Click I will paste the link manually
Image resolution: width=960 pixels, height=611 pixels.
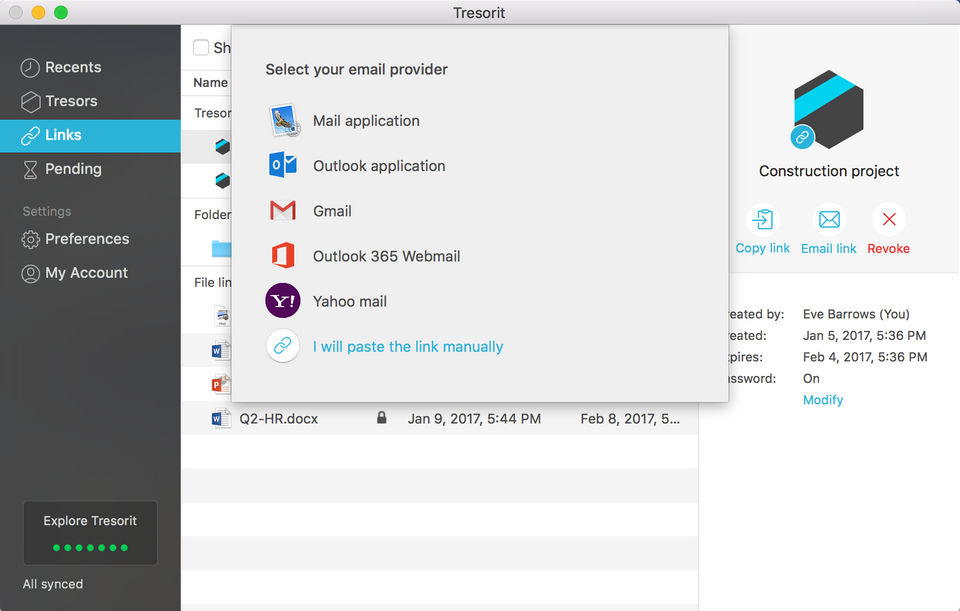pos(408,347)
